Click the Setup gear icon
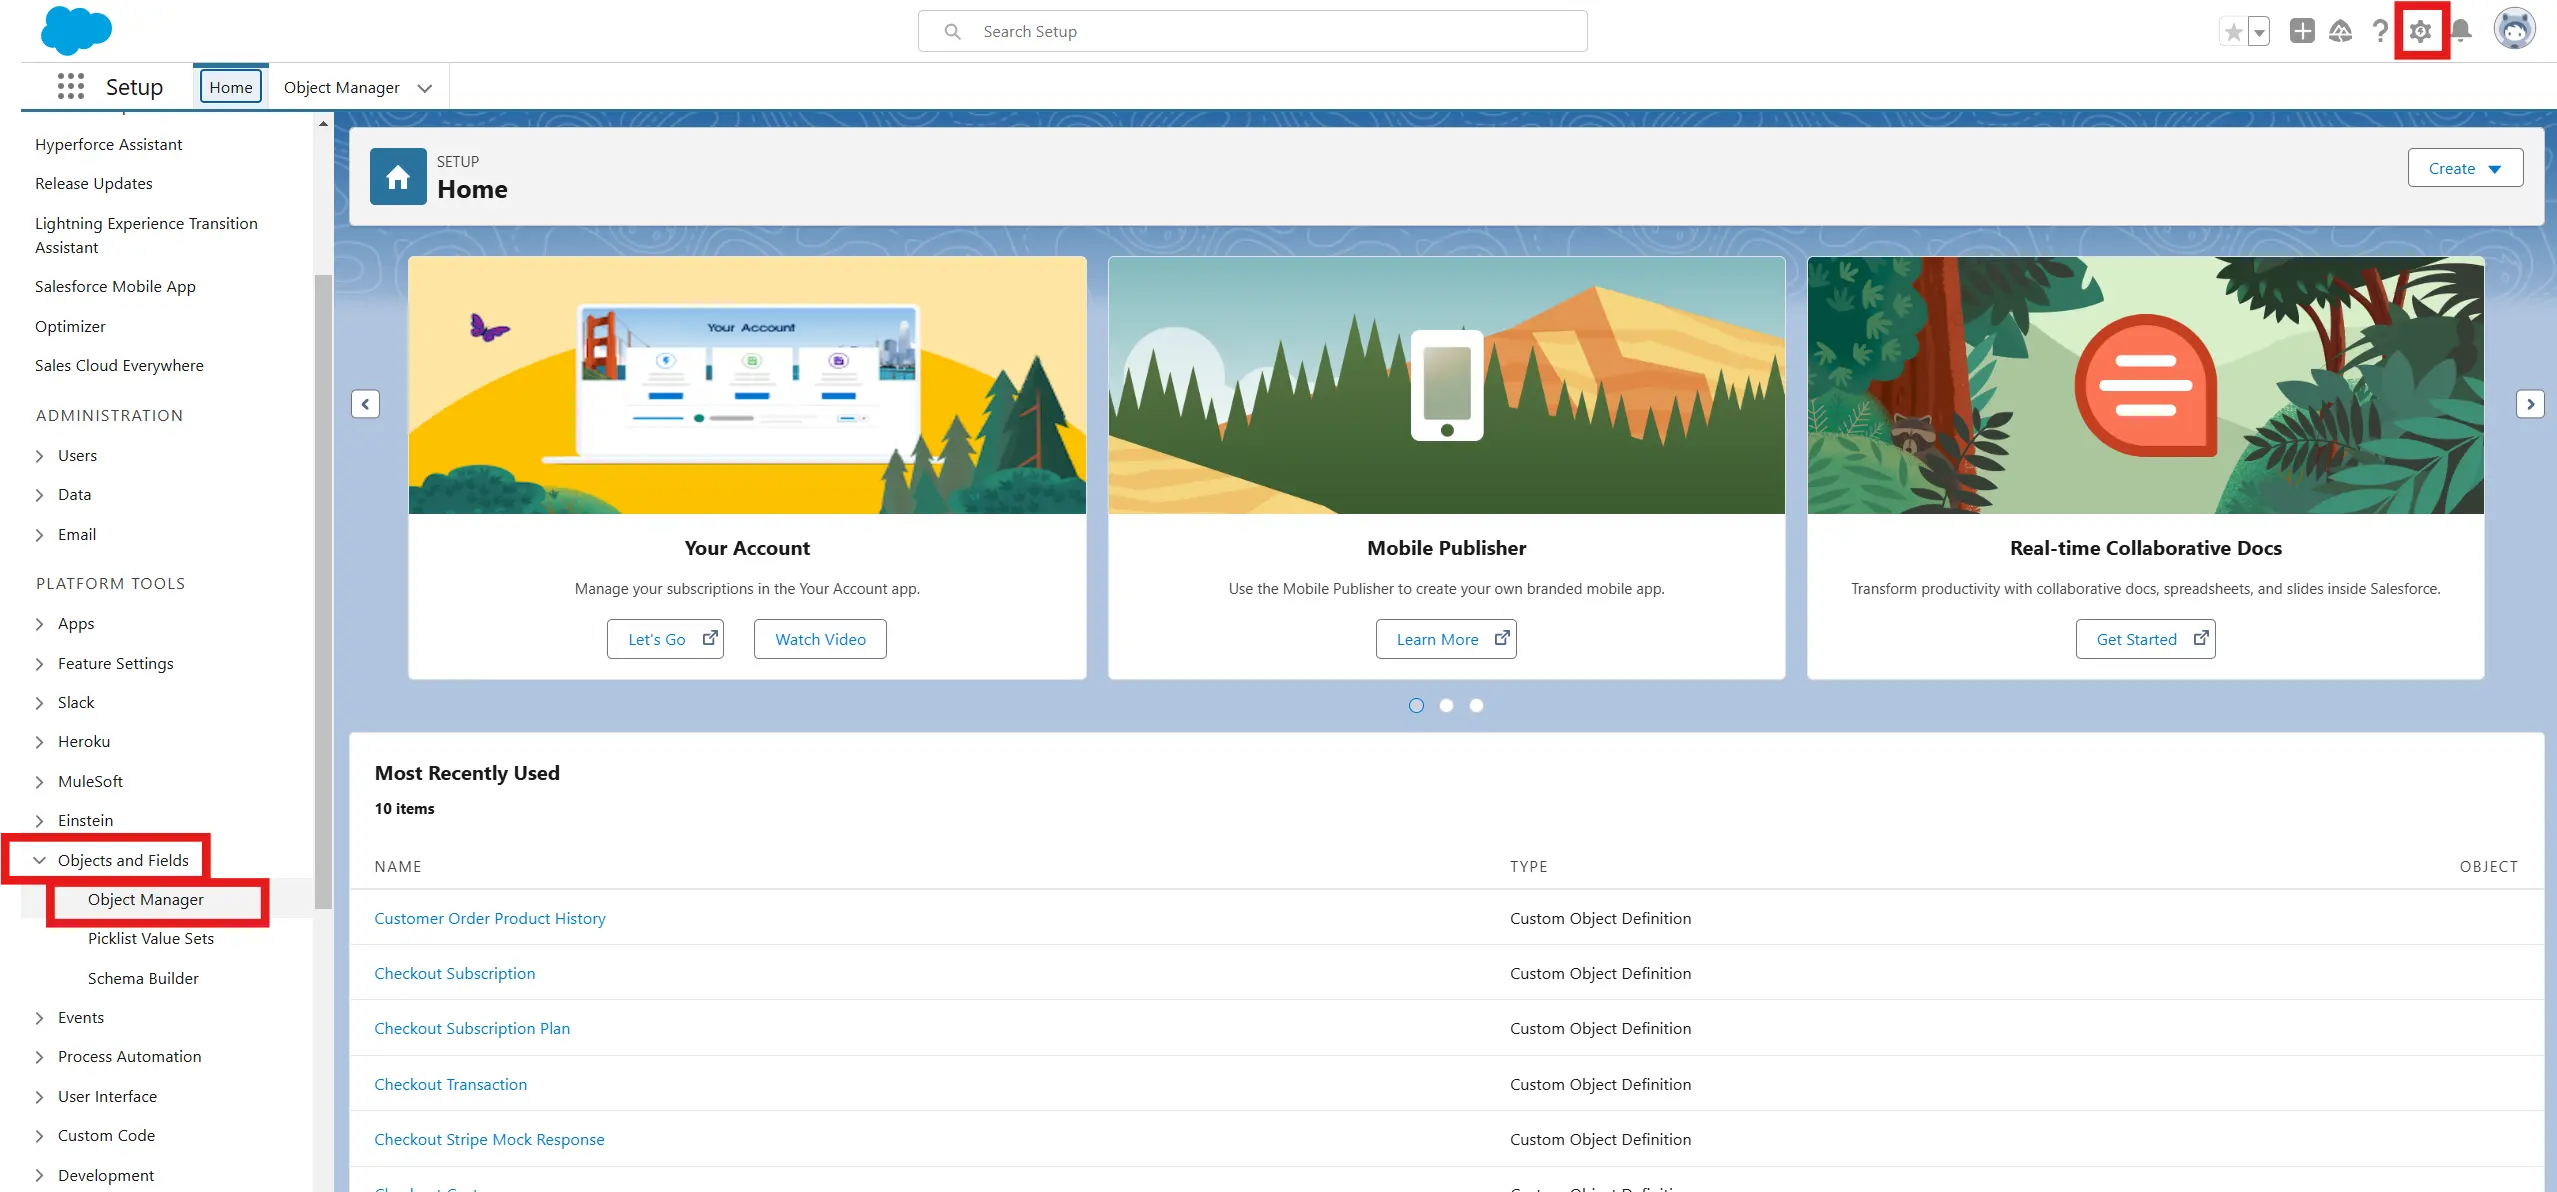 (x=2420, y=32)
